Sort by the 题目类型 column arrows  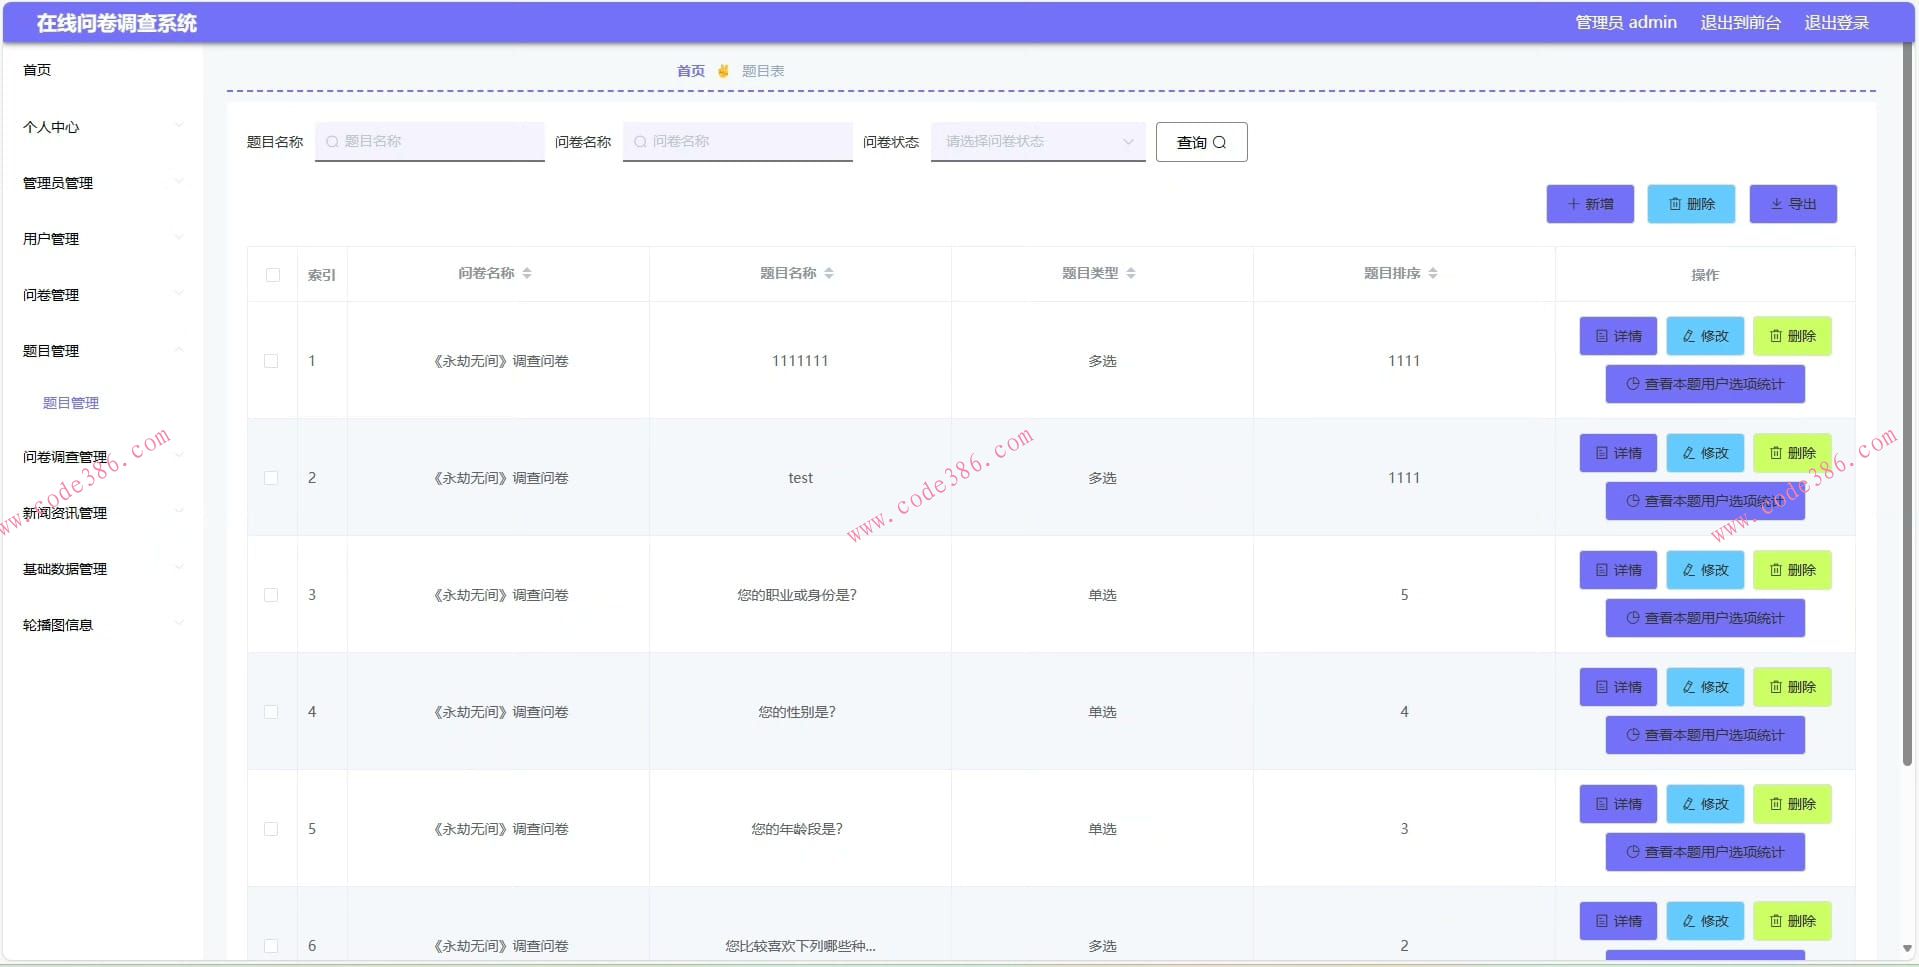(1131, 273)
